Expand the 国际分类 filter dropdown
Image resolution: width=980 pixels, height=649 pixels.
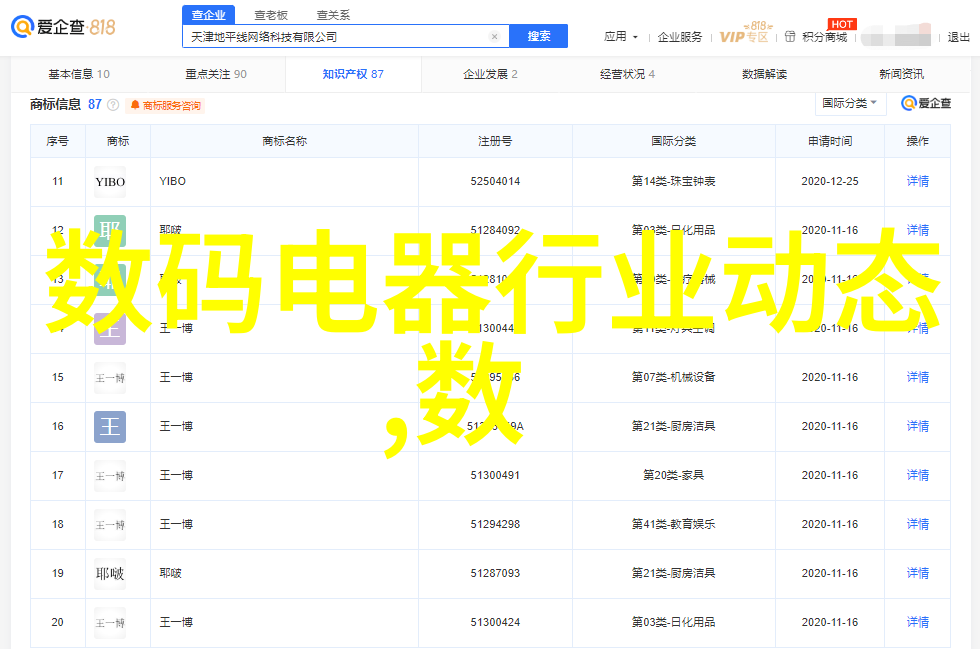coord(850,103)
